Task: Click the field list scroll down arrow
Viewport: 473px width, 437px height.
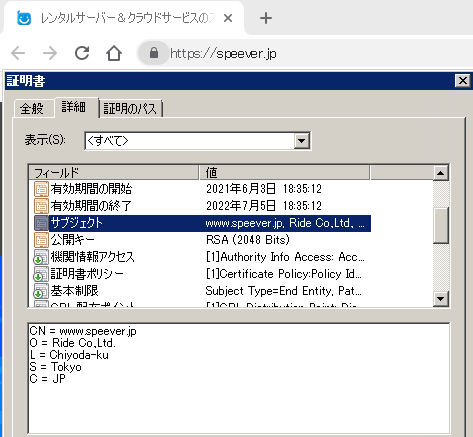Action: [441, 299]
